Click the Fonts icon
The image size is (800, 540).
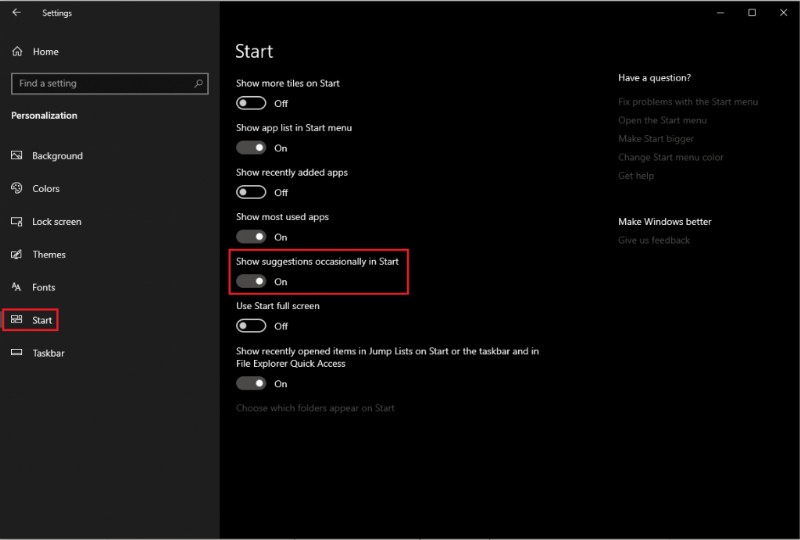17,287
